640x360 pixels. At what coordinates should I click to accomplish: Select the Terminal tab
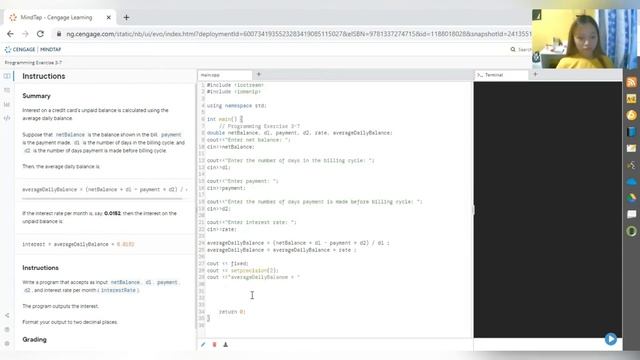(501, 75)
